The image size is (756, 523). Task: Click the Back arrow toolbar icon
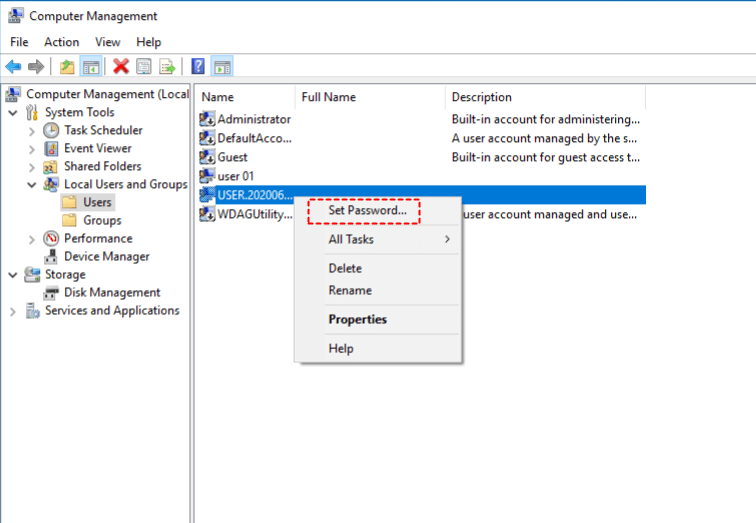14,67
